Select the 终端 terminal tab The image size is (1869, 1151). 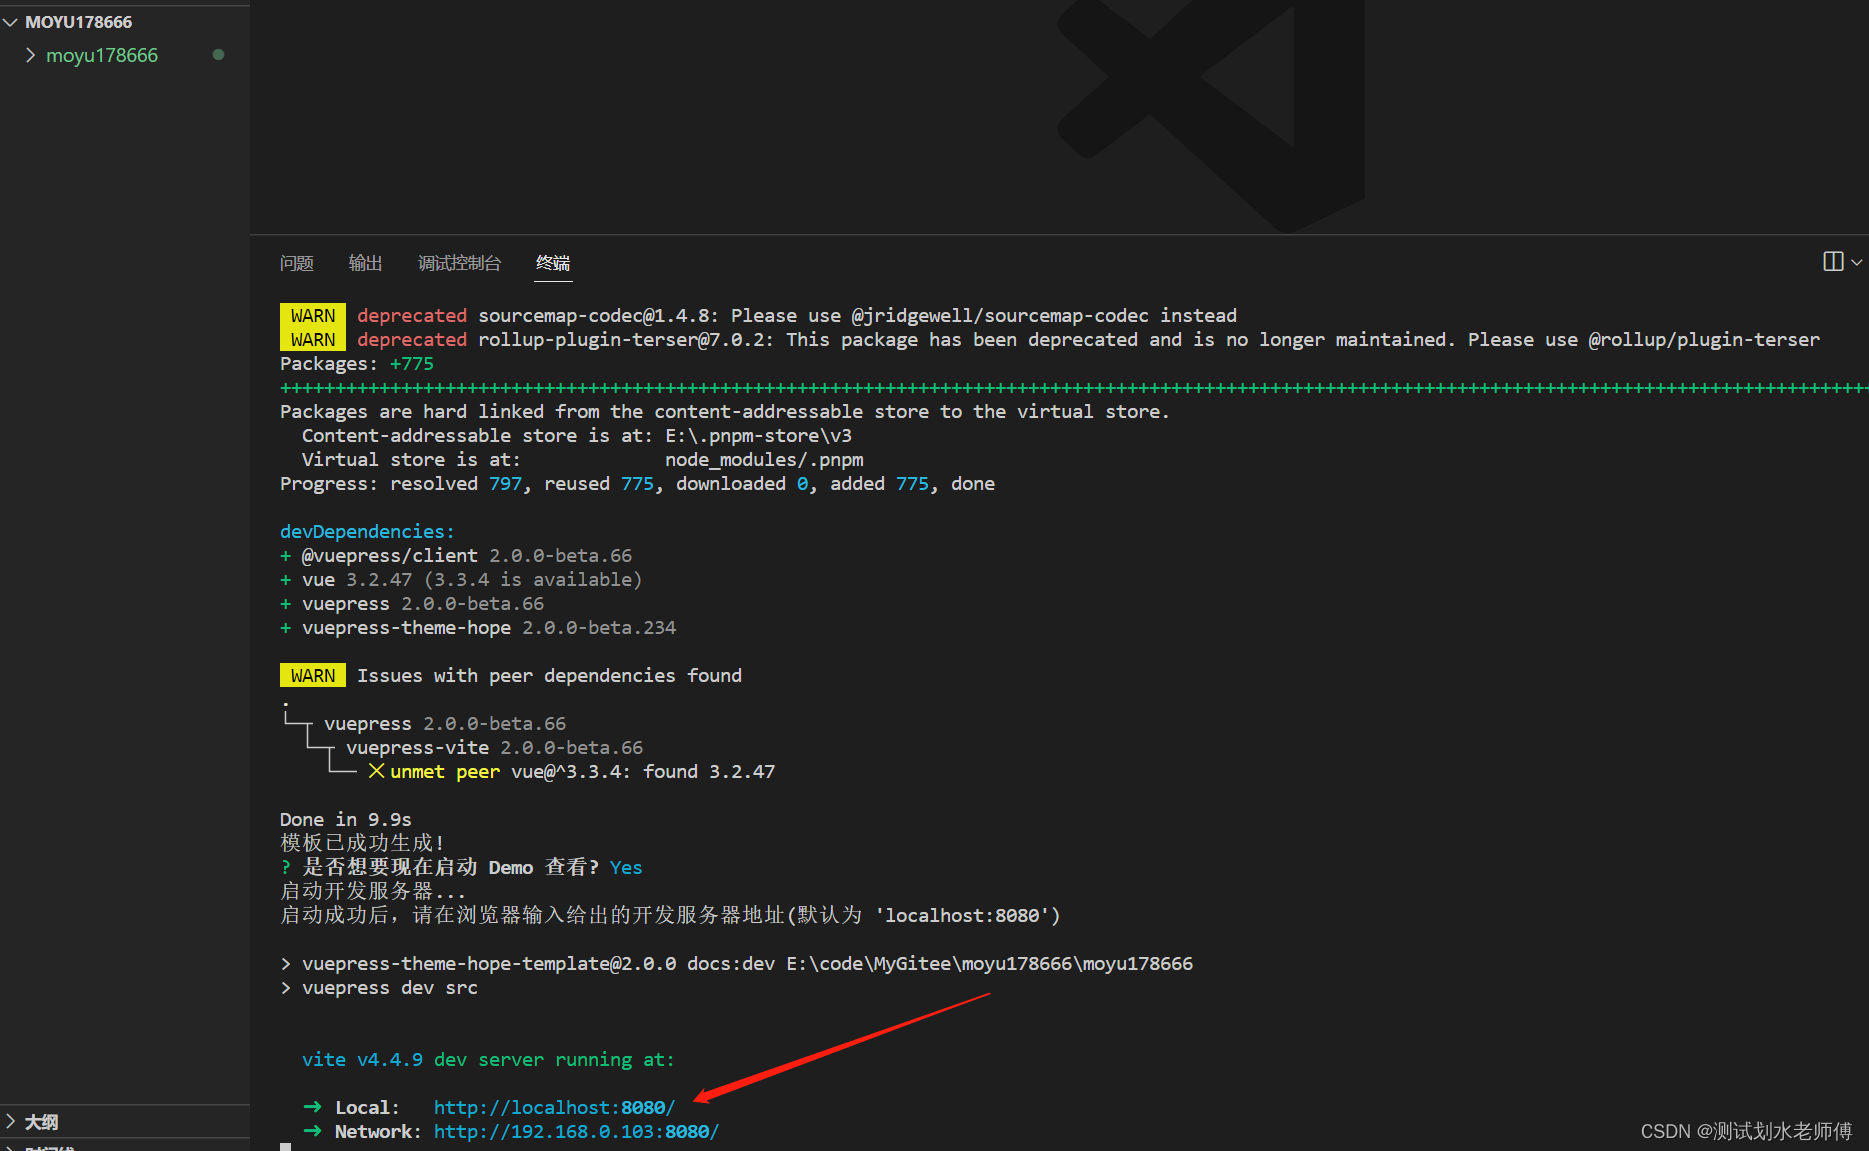click(x=553, y=263)
